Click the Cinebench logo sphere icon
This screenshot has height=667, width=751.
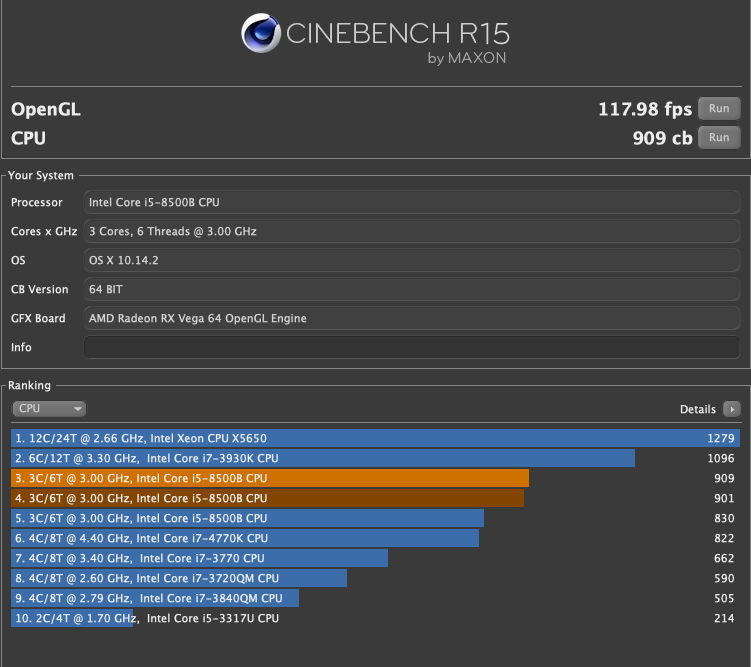click(x=261, y=33)
